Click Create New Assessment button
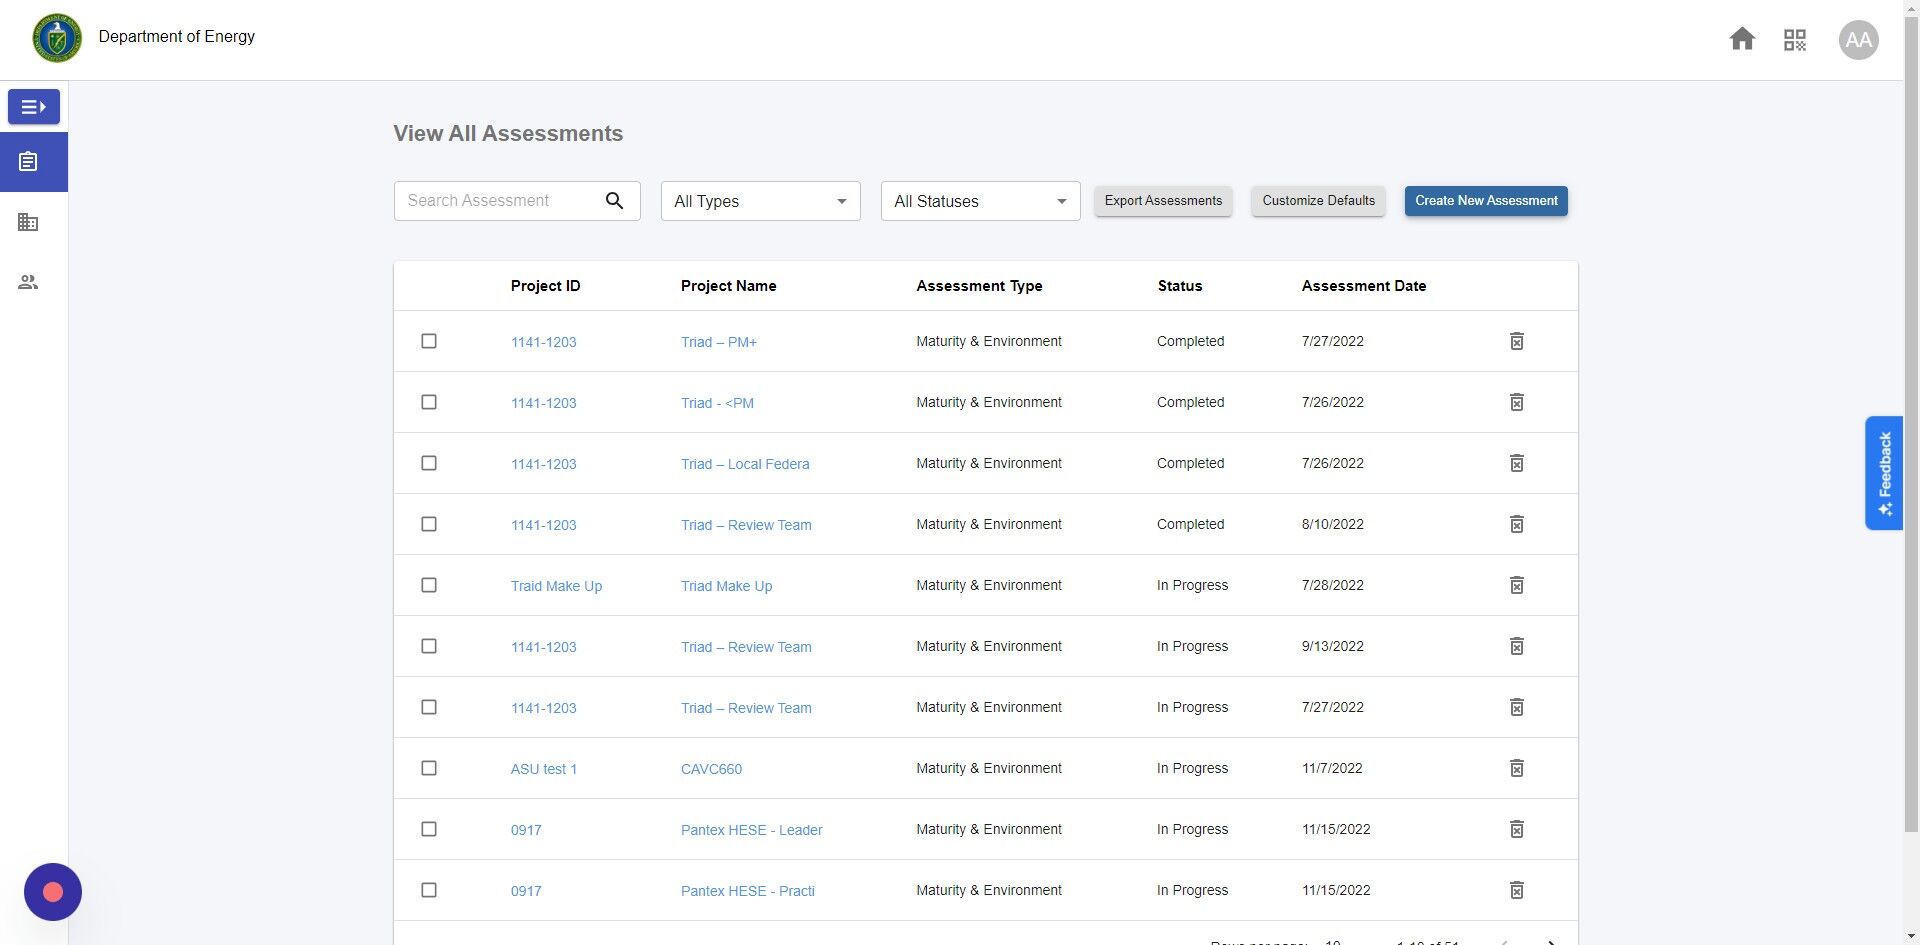This screenshot has height=945, width=1920. click(1486, 201)
